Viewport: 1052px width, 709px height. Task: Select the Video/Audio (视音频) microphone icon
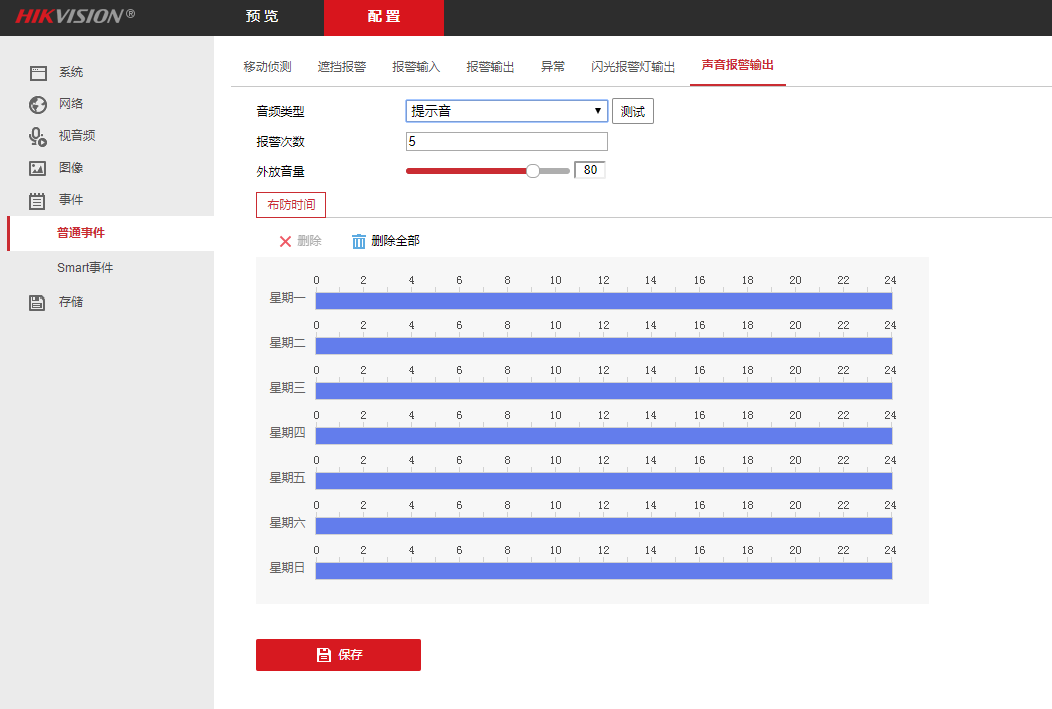(x=38, y=136)
